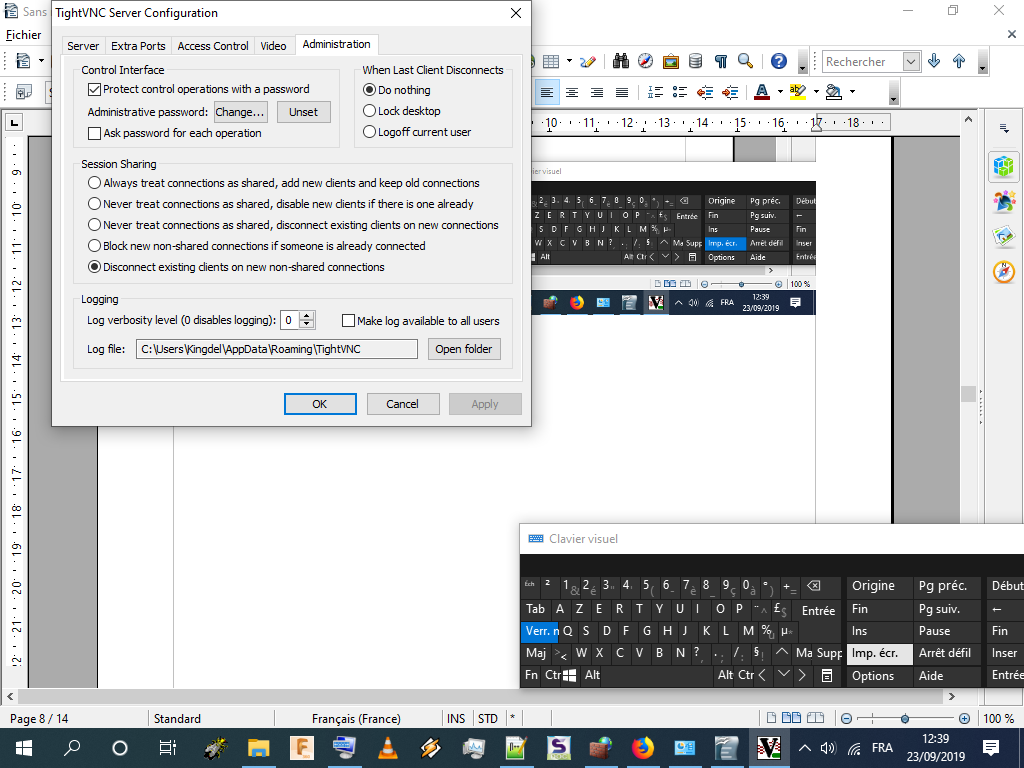Image resolution: width=1024 pixels, height=768 pixels.
Task: Switch to the Video tab
Action: pyautogui.click(x=274, y=46)
